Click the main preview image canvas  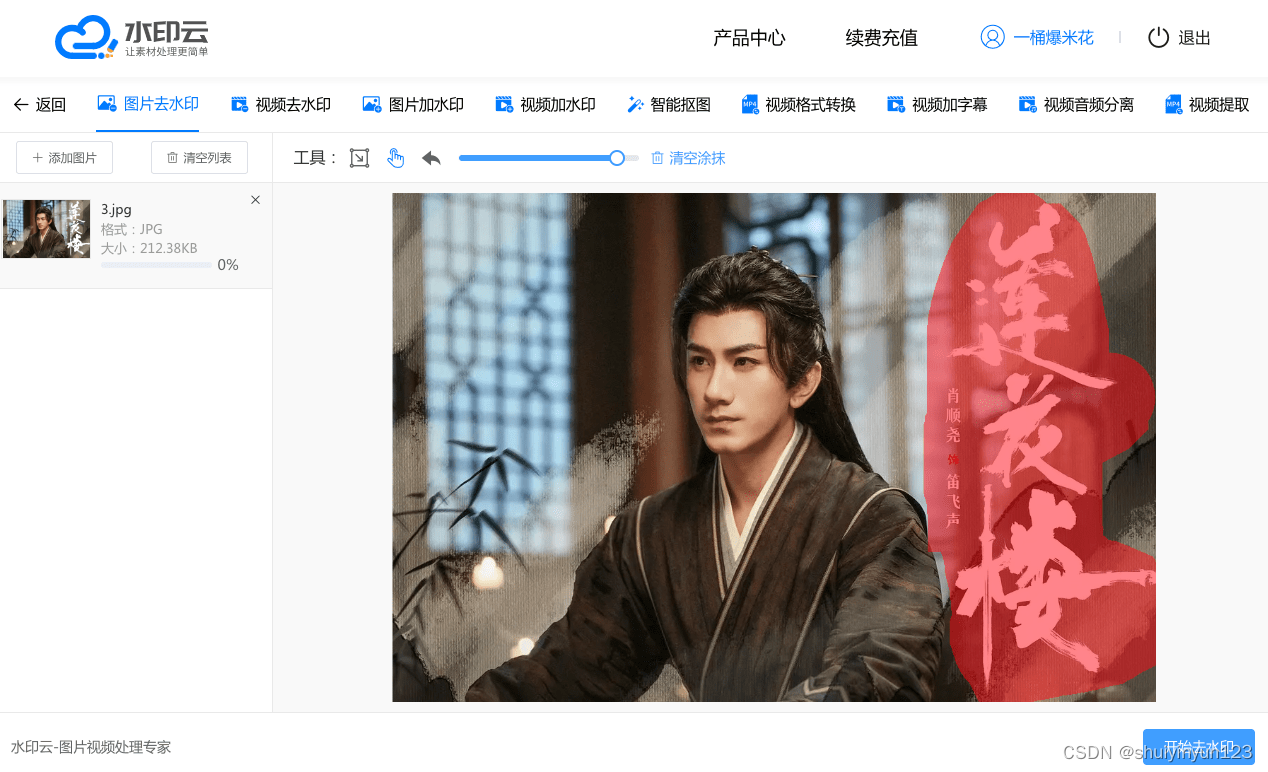(x=774, y=447)
